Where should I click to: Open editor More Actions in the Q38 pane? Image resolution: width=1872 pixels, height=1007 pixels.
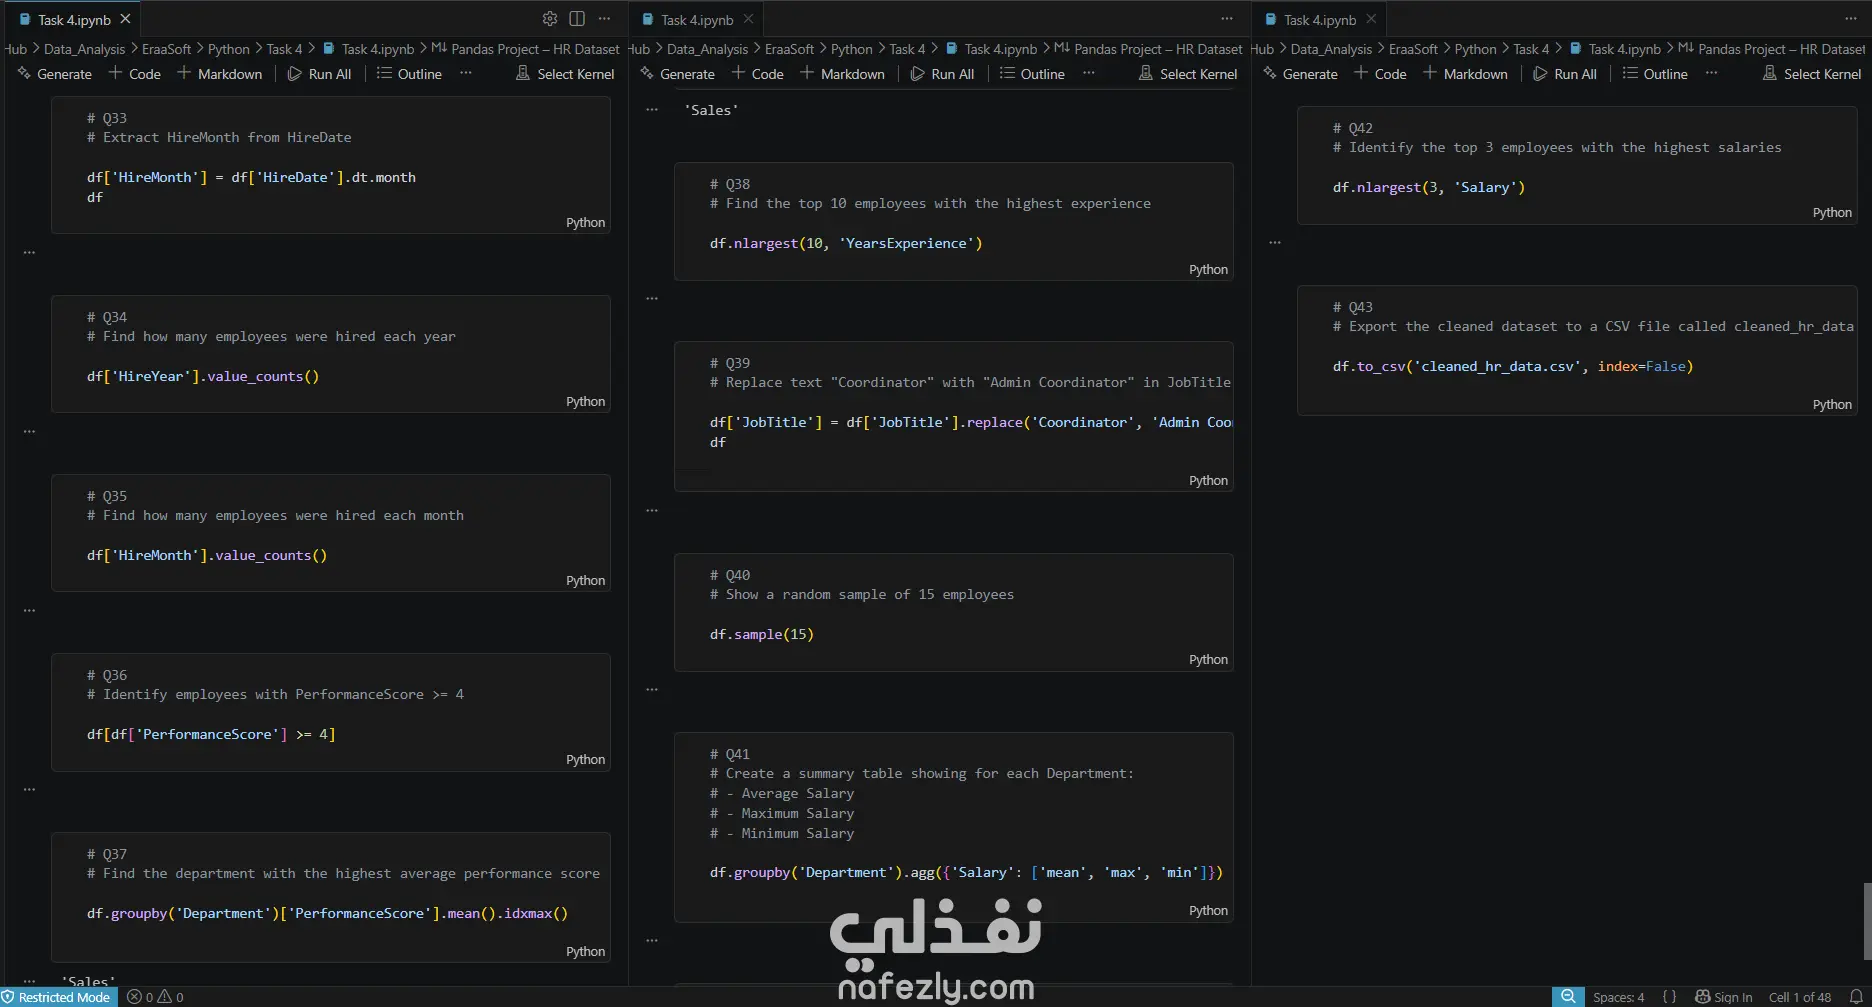(1227, 19)
